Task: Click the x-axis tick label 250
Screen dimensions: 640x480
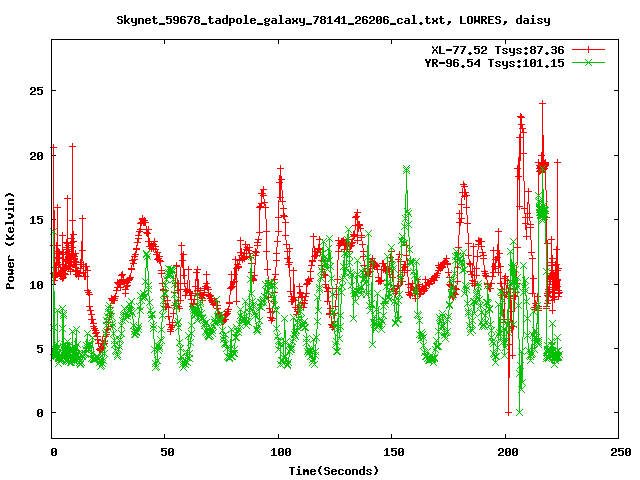Action: pyautogui.click(x=621, y=452)
